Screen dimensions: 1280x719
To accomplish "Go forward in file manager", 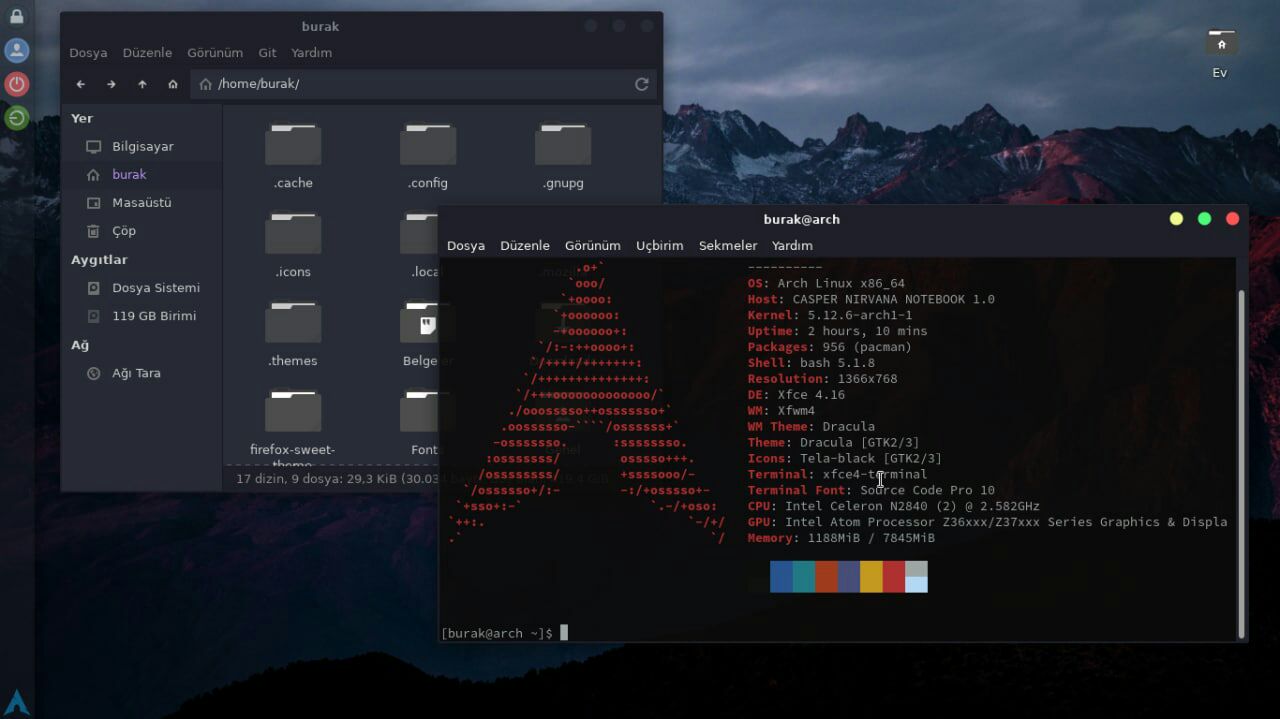I will [111, 84].
